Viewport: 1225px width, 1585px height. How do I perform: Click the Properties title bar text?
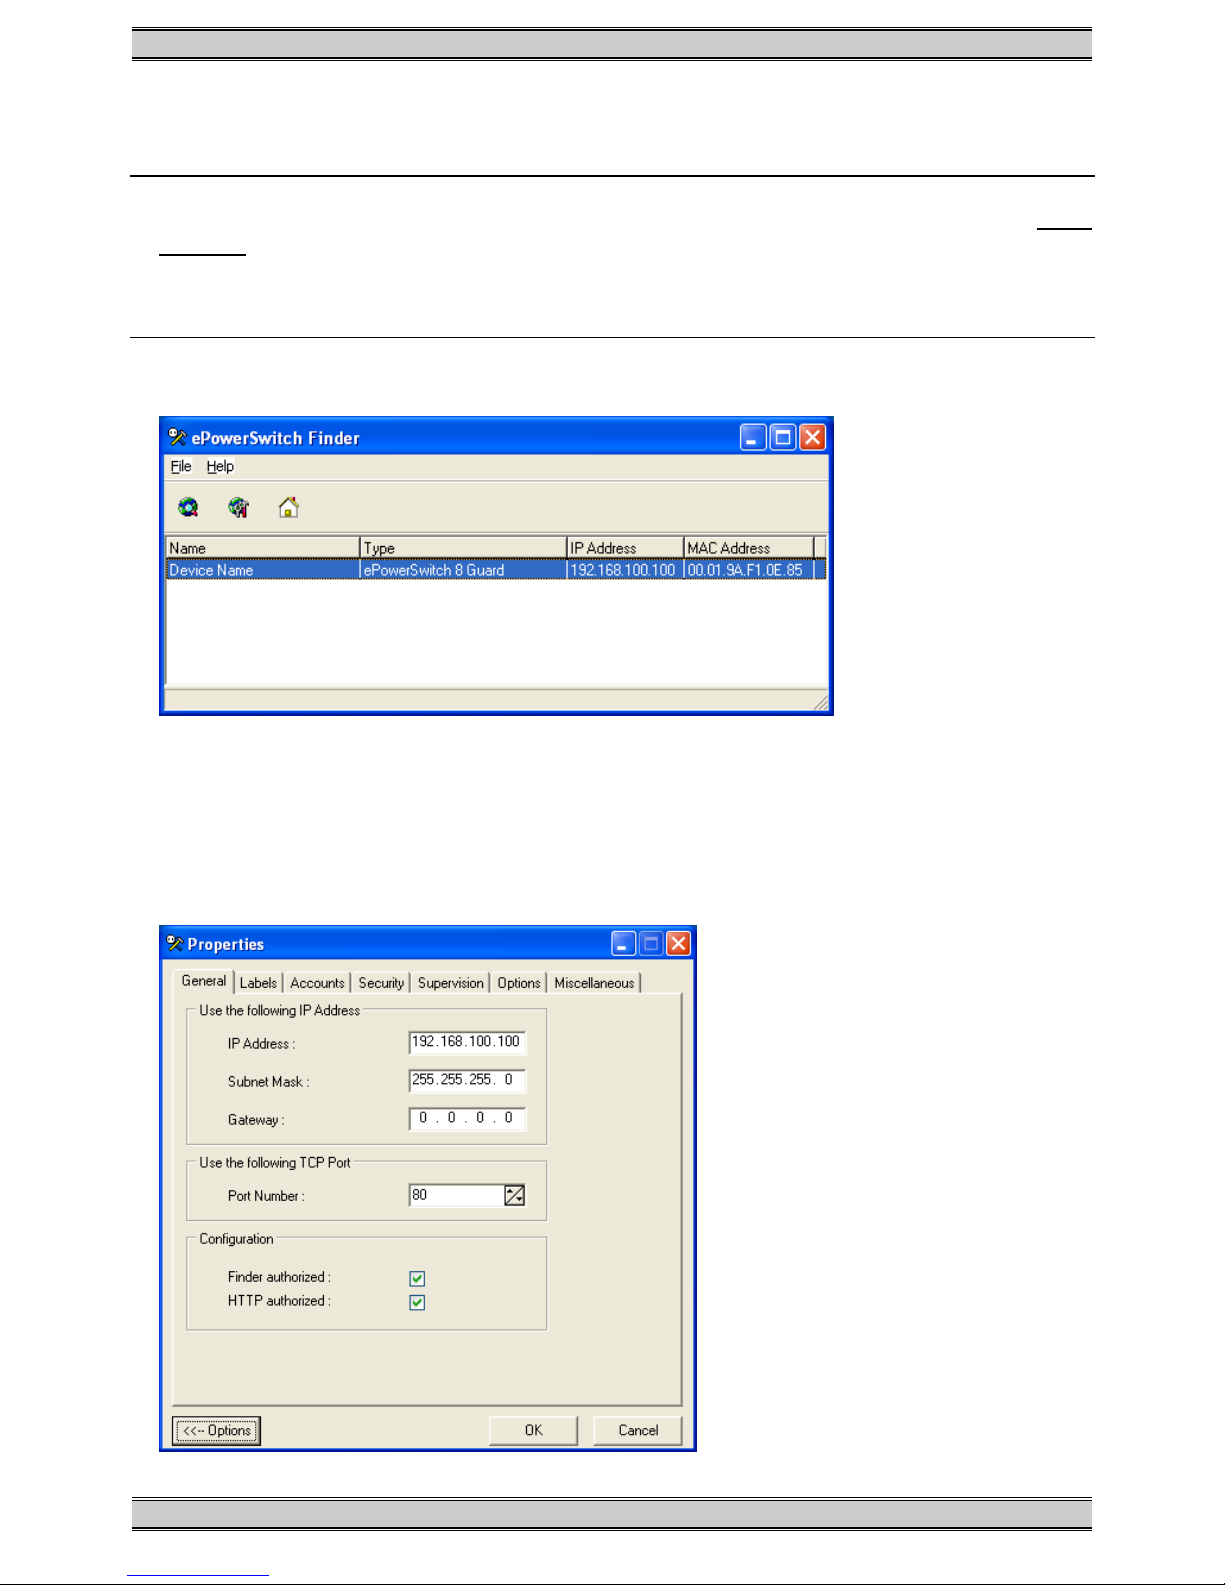[226, 944]
